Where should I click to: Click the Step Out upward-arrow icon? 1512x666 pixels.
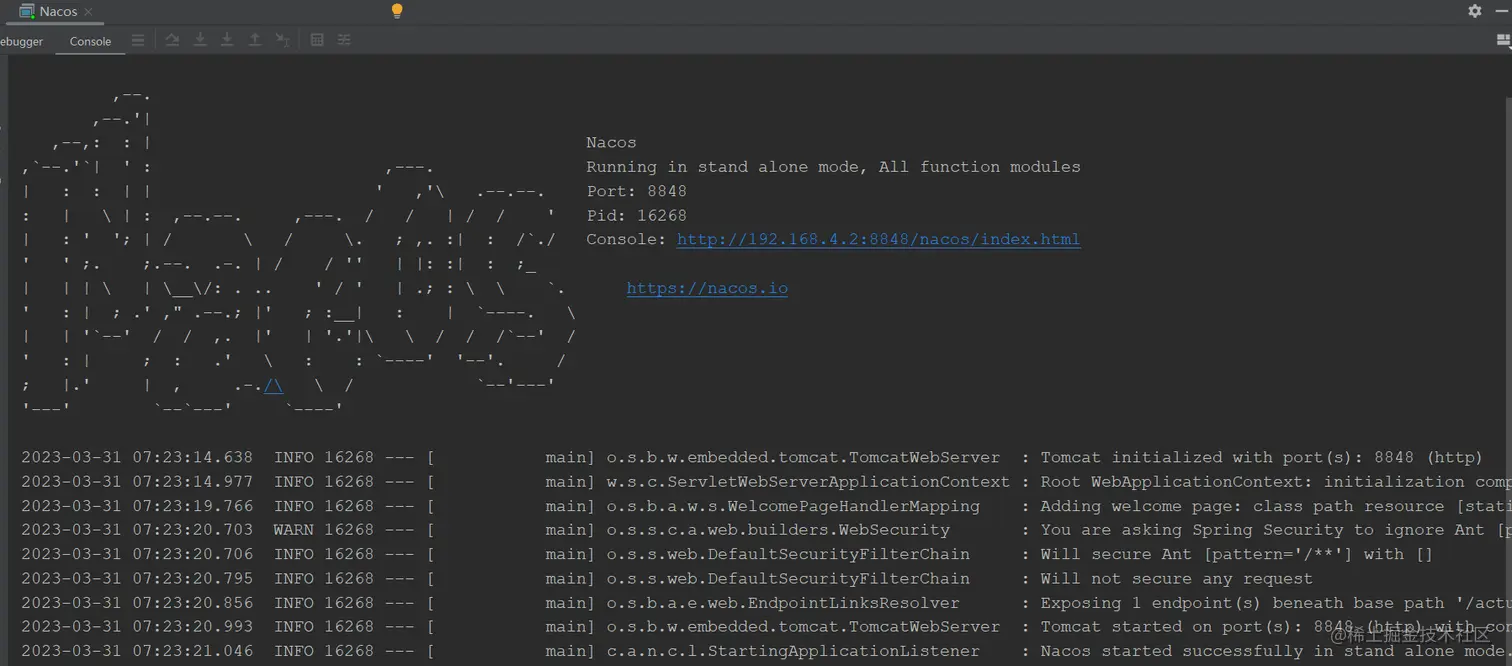255,40
